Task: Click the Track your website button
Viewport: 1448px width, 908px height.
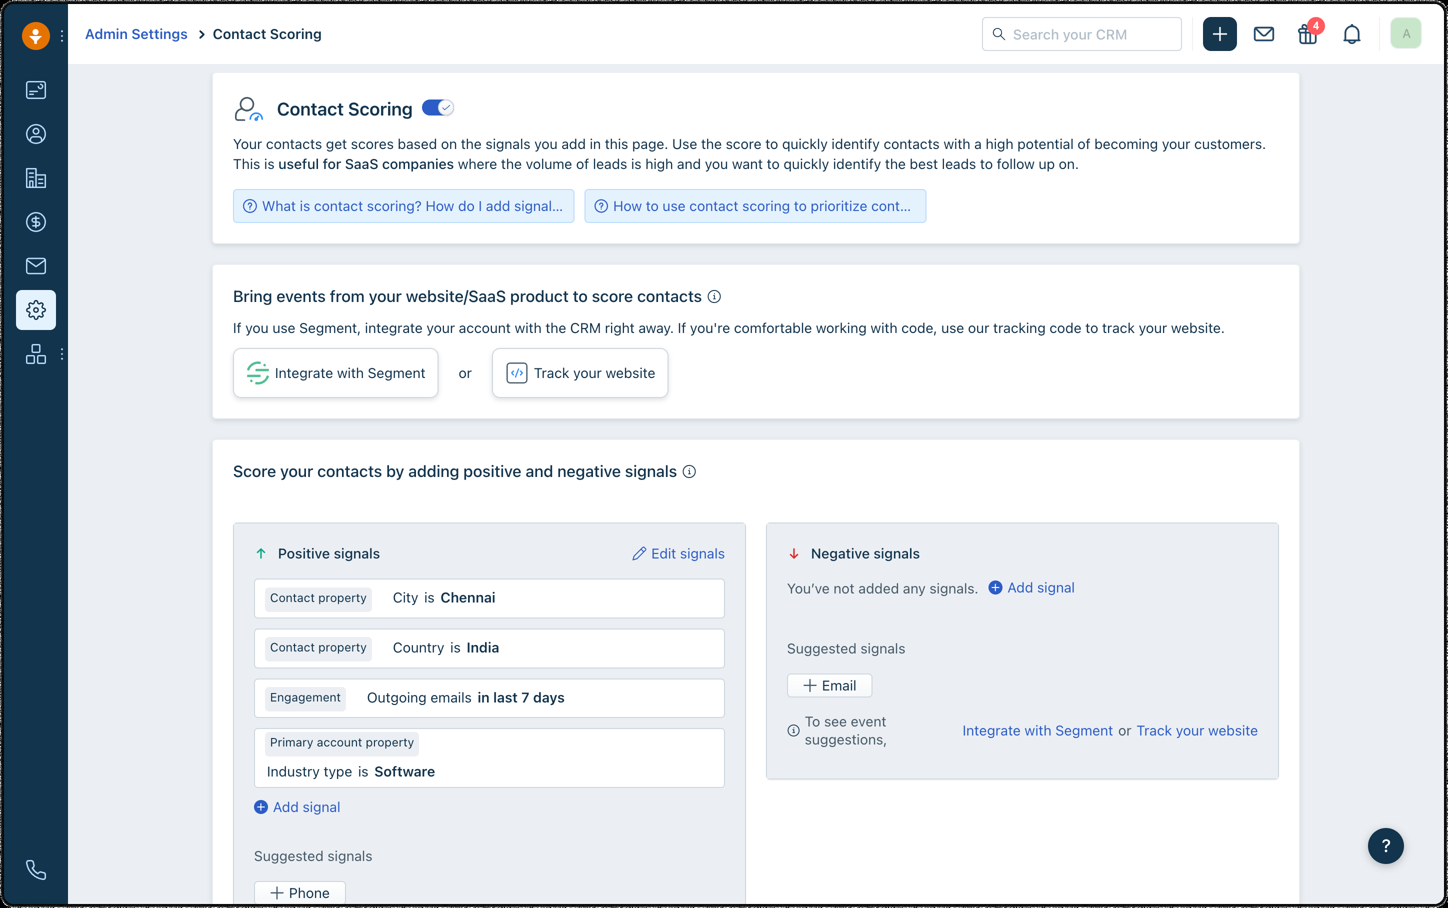Action: pos(580,373)
